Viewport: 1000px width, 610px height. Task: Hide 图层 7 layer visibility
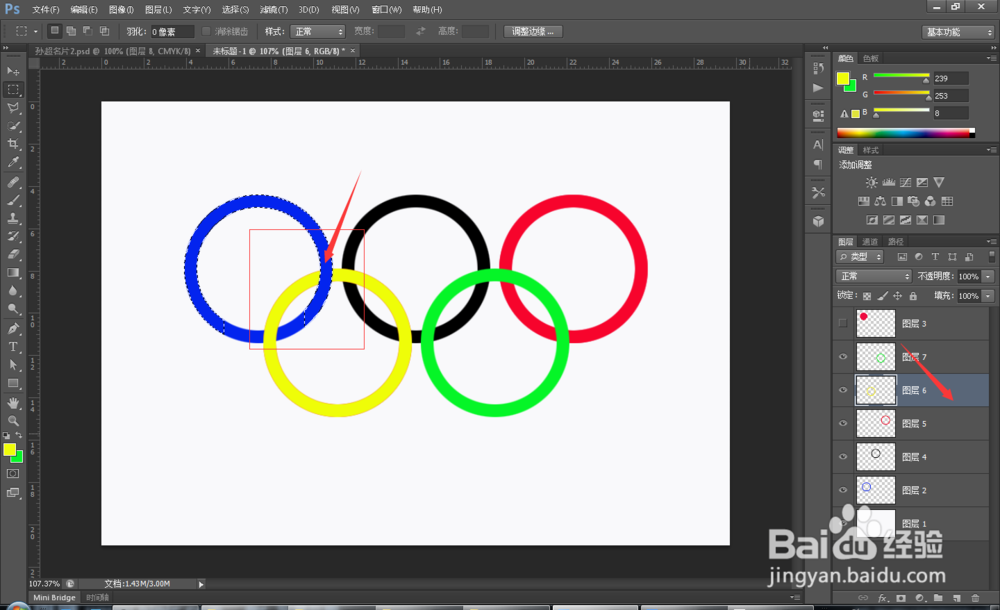pyautogui.click(x=843, y=357)
